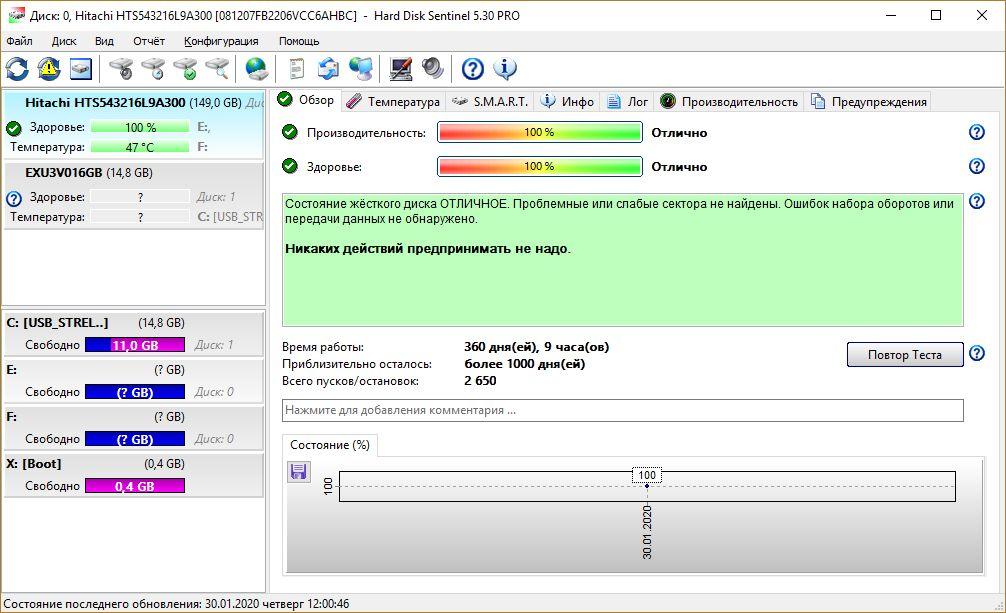Viewport: 1006px width, 613px height.
Task: Click the disk panel icon in blue frame
Action: point(81,69)
